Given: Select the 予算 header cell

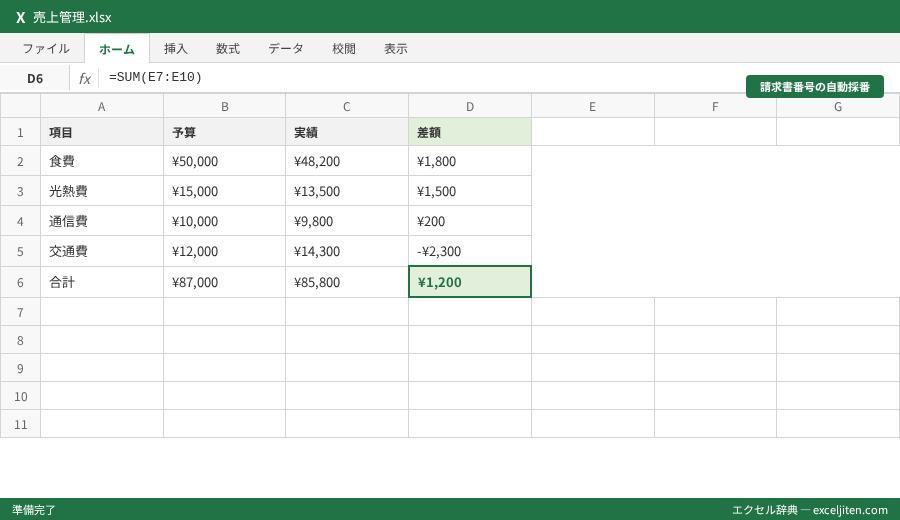Looking at the screenshot, I should click(224, 133).
